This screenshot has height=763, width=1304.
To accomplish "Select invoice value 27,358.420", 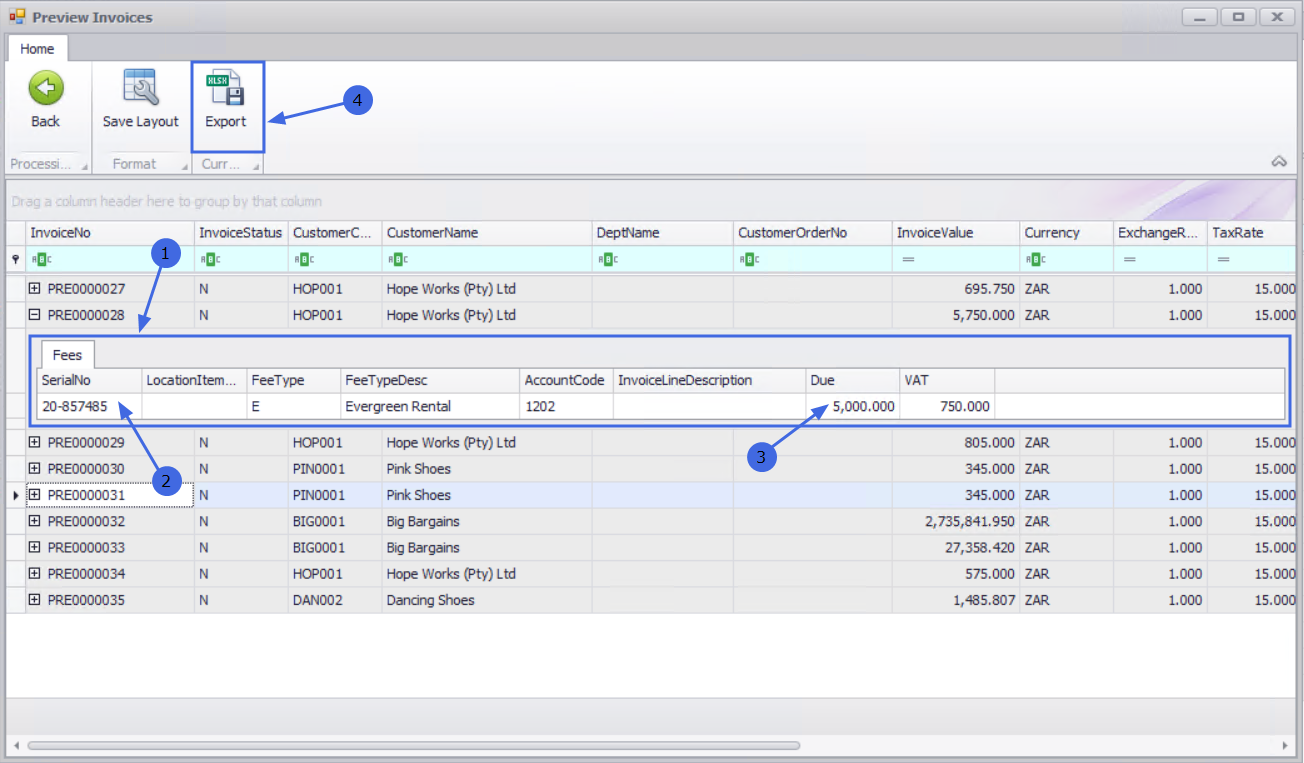I will (956, 548).
